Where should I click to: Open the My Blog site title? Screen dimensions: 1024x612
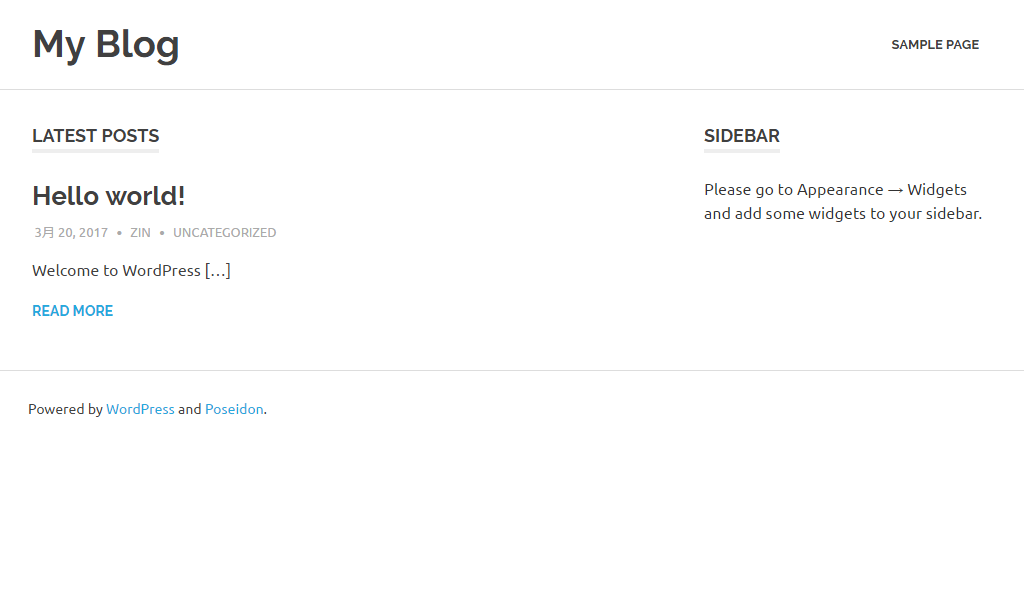106,44
